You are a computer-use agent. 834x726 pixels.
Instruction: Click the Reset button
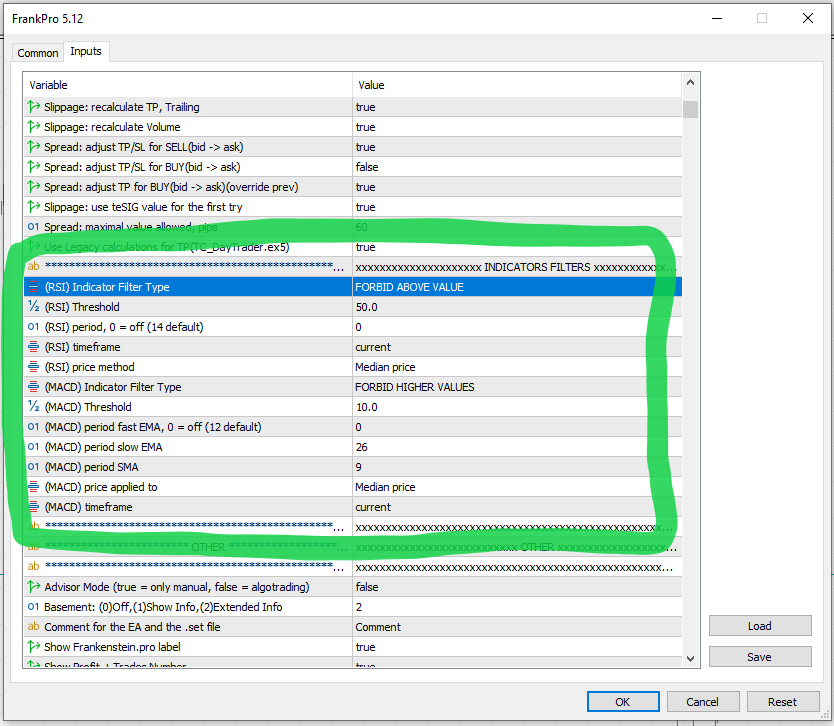pos(783,702)
